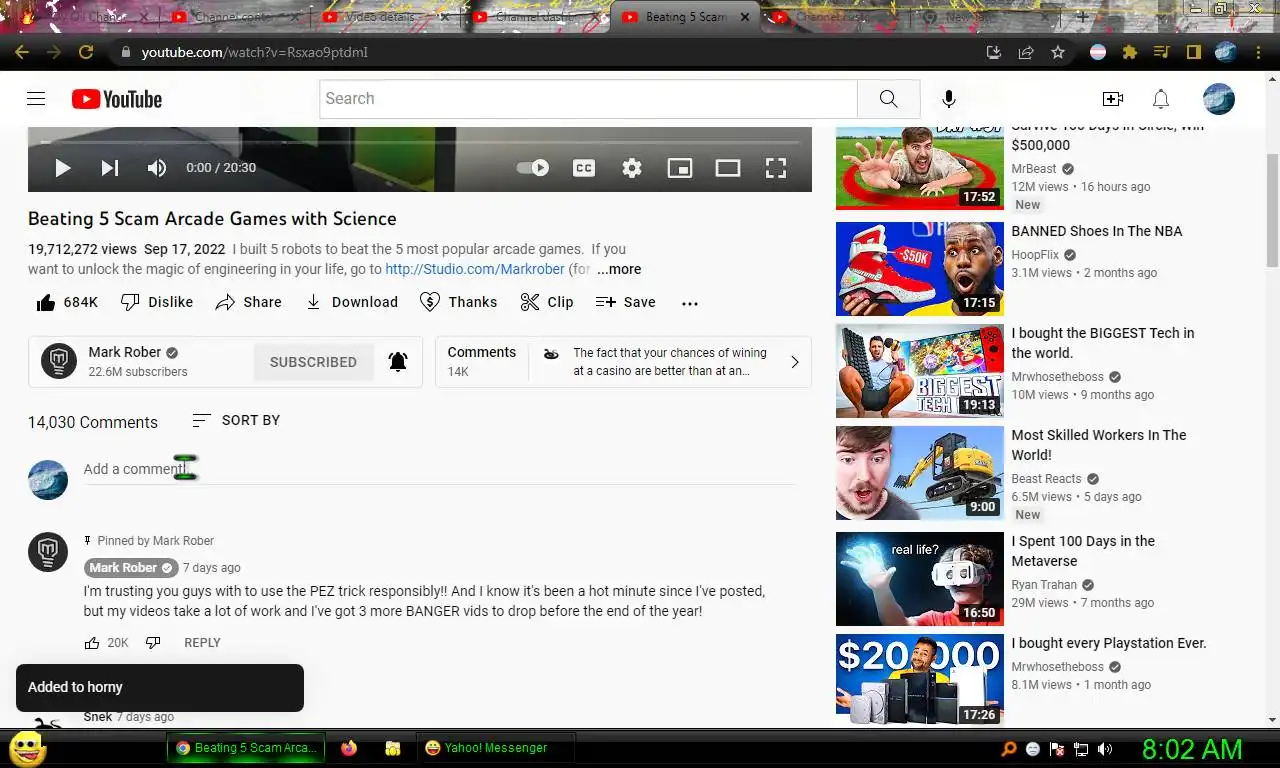Open I bought every Playstation Ever

click(1108, 643)
